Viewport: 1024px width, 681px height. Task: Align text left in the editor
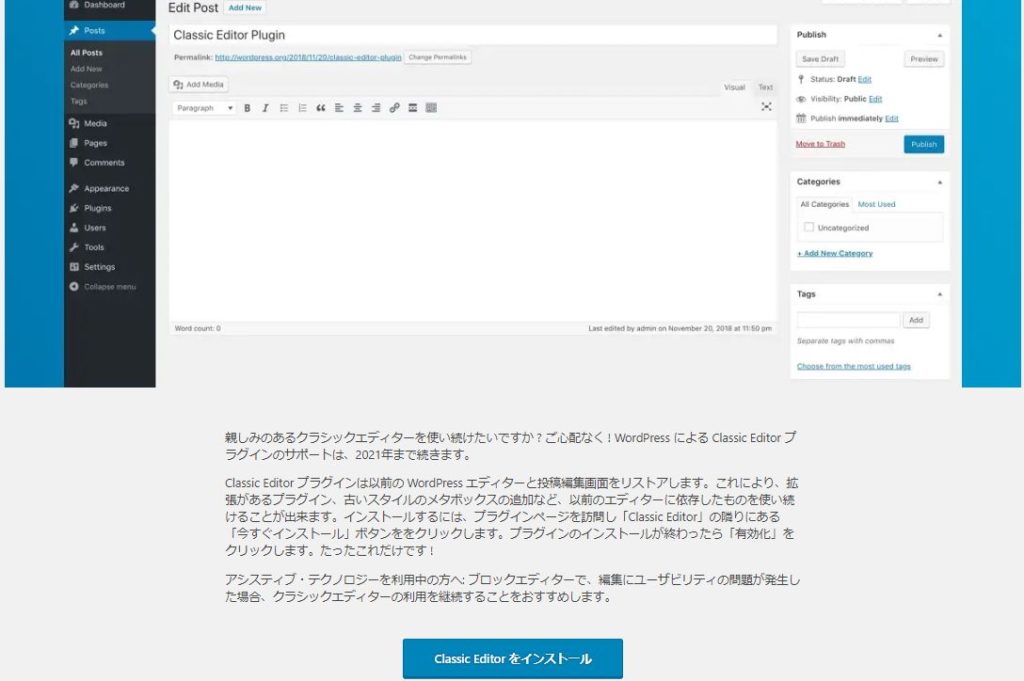tap(339, 108)
